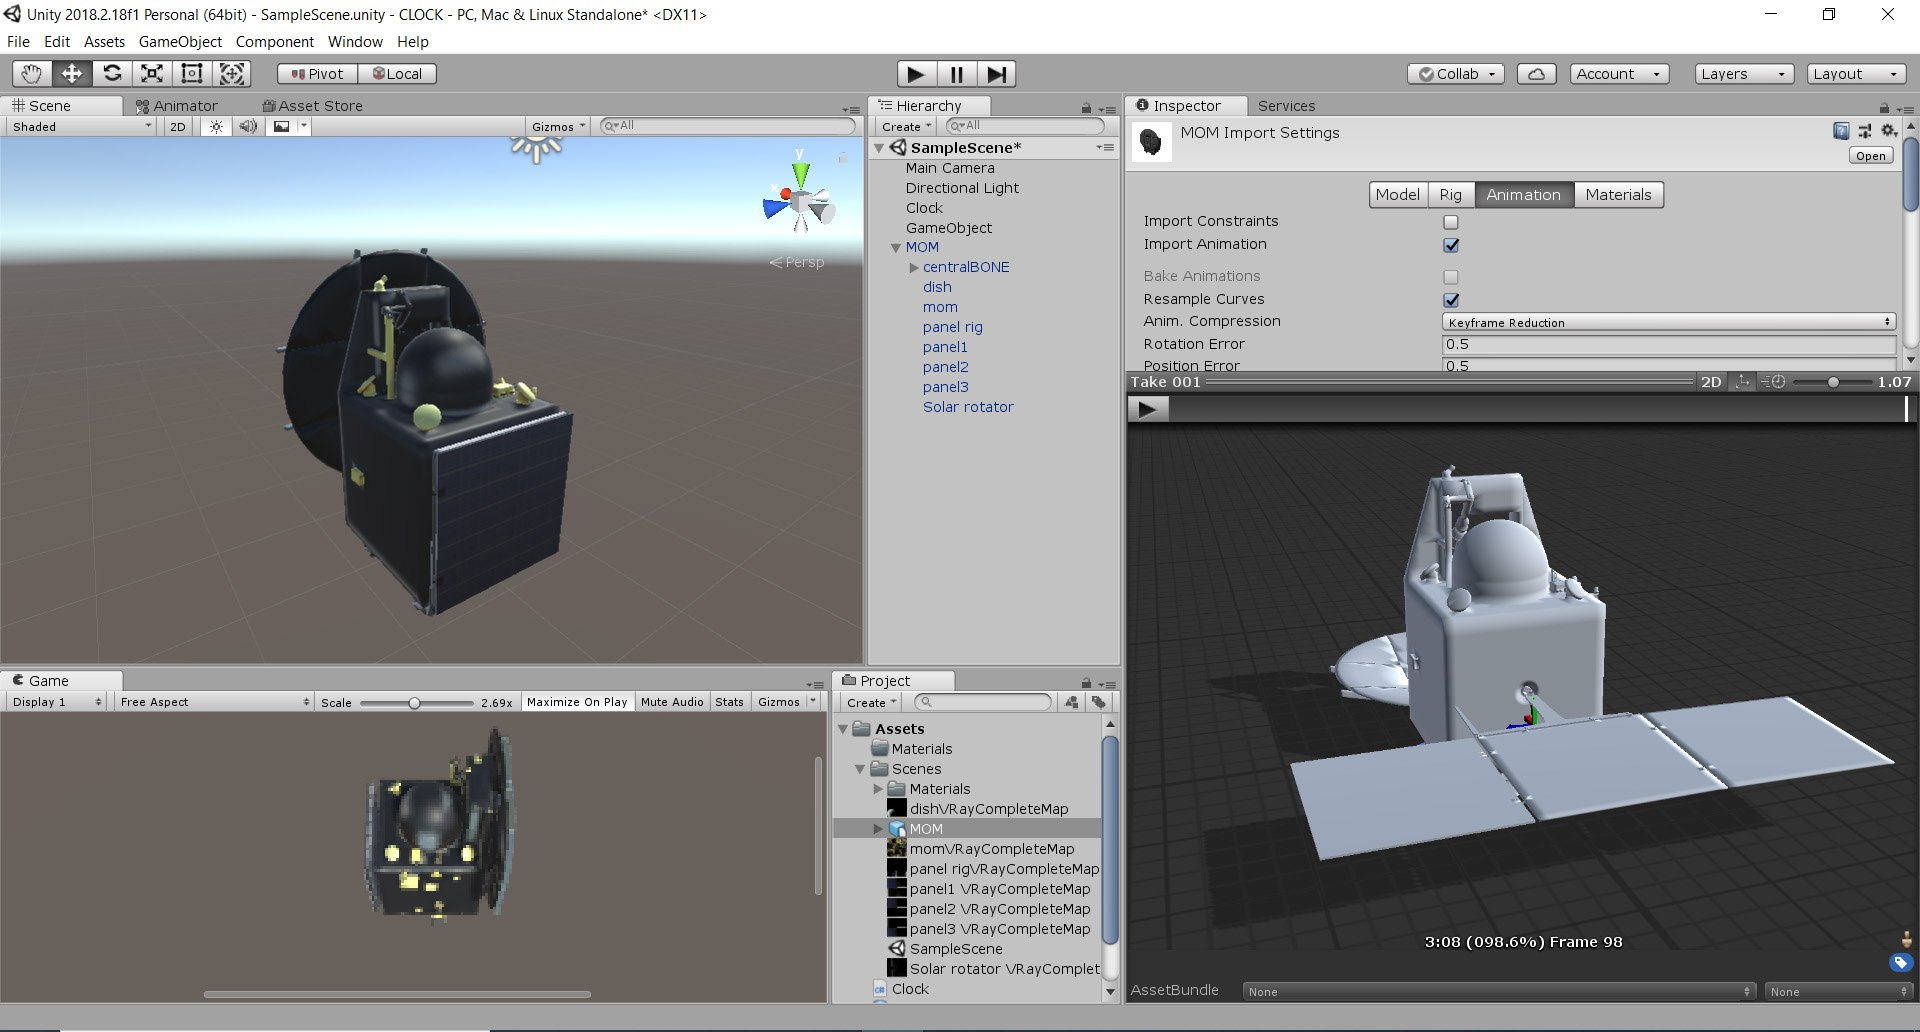Start Play mode with the Play button
1920x1032 pixels.
(916, 74)
